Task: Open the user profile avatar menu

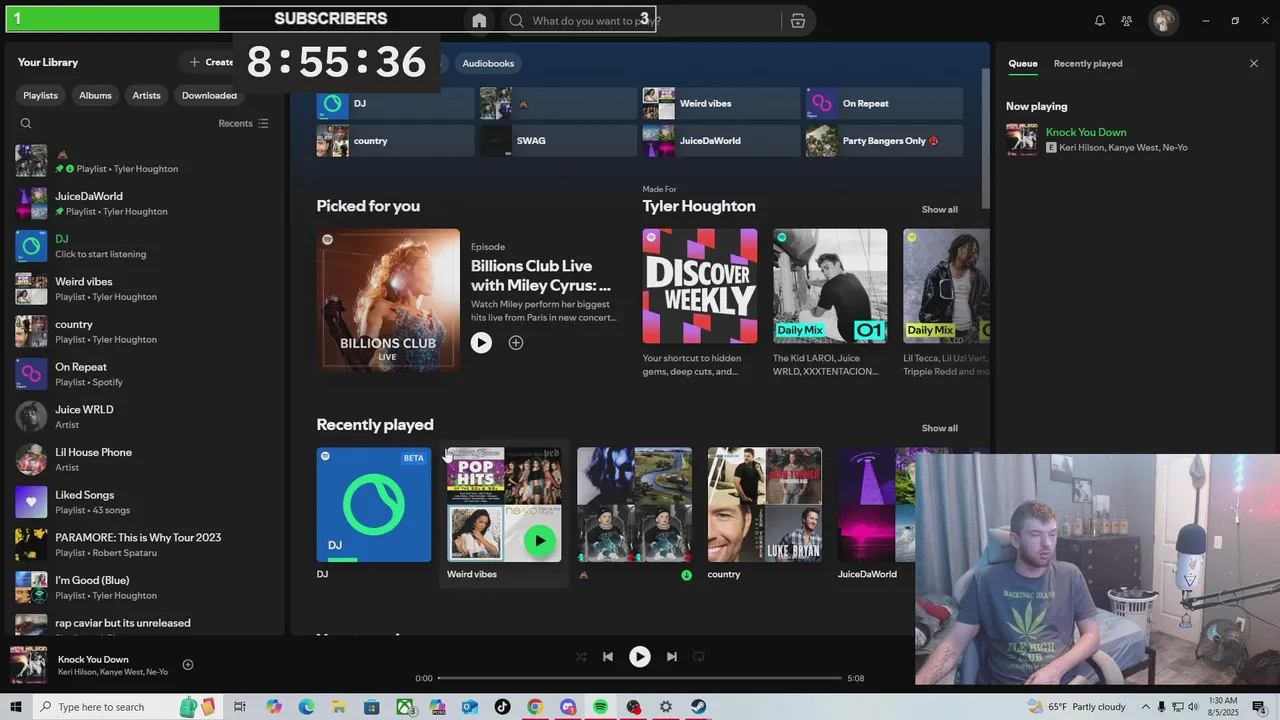Action: pyautogui.click(x=1163, y=20)
